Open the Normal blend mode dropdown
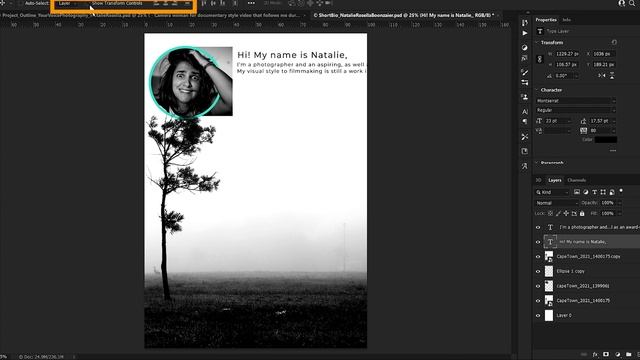 click(x=557, y=203)
